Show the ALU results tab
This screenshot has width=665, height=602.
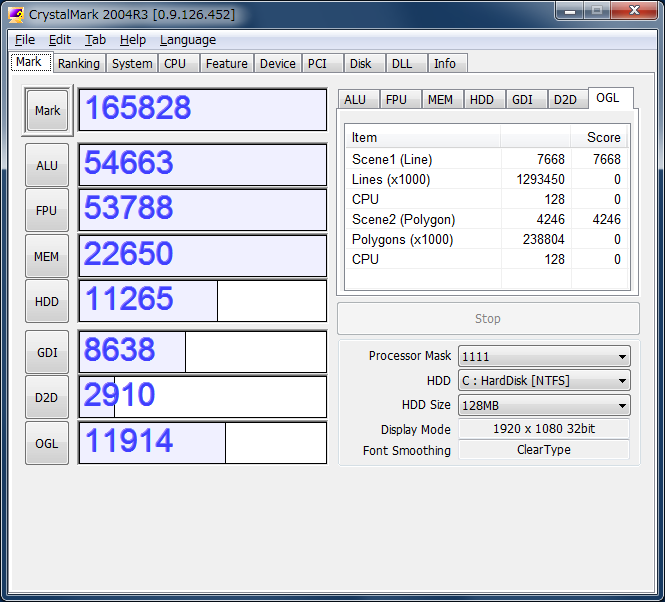355,100
